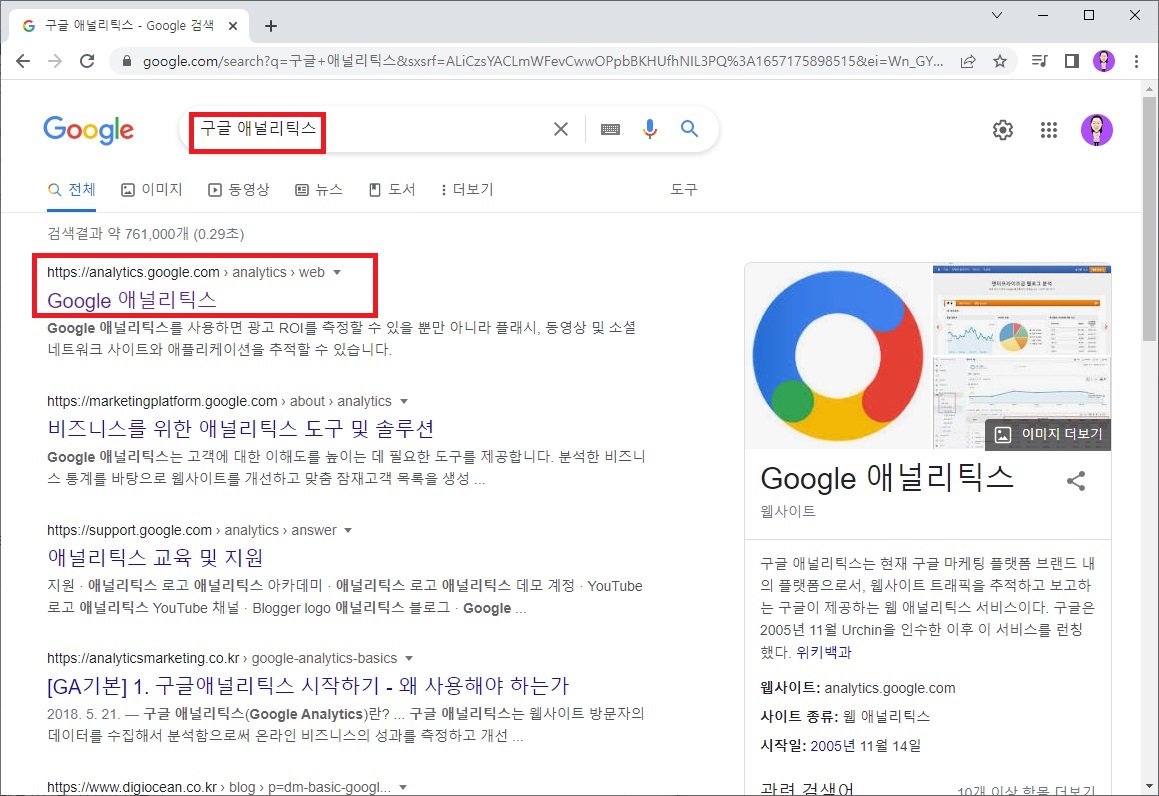Go to Google home via logo
1159x796 pixels.
(89, 130)
